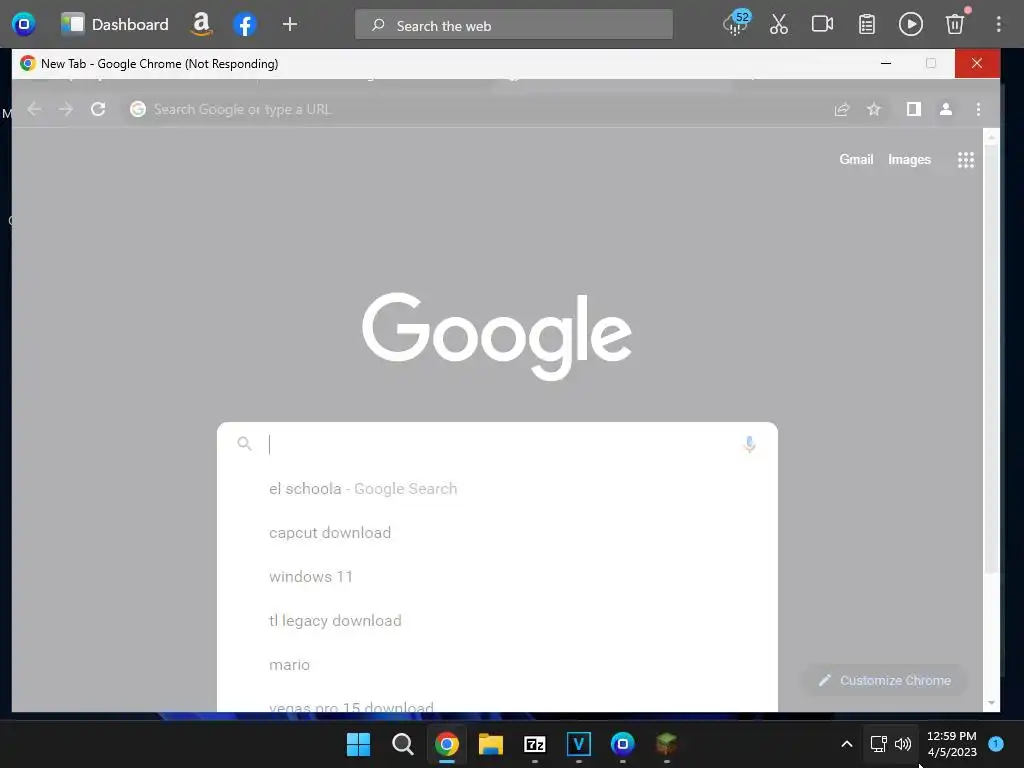
Task: Open the Facebook shortcut icon
Action: click(244, 25)
